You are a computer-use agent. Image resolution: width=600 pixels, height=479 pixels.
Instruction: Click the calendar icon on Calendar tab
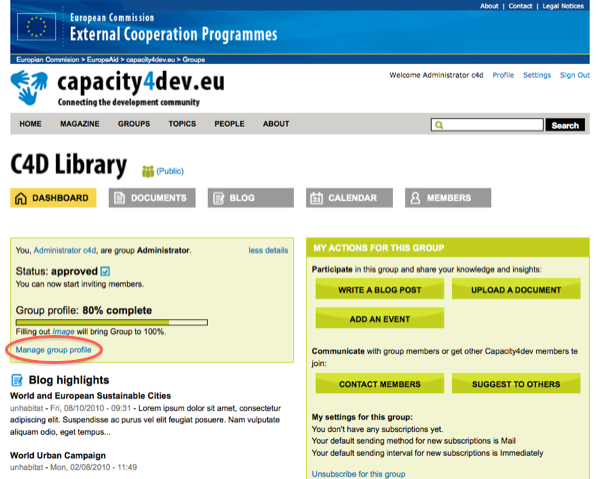click(x=316, y=198)
